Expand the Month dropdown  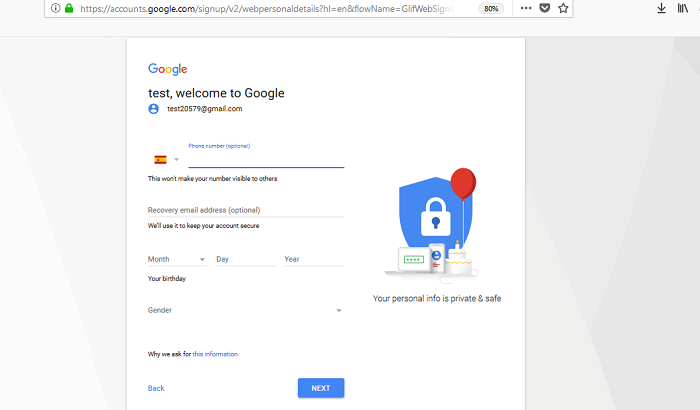[x=177, y=259]
